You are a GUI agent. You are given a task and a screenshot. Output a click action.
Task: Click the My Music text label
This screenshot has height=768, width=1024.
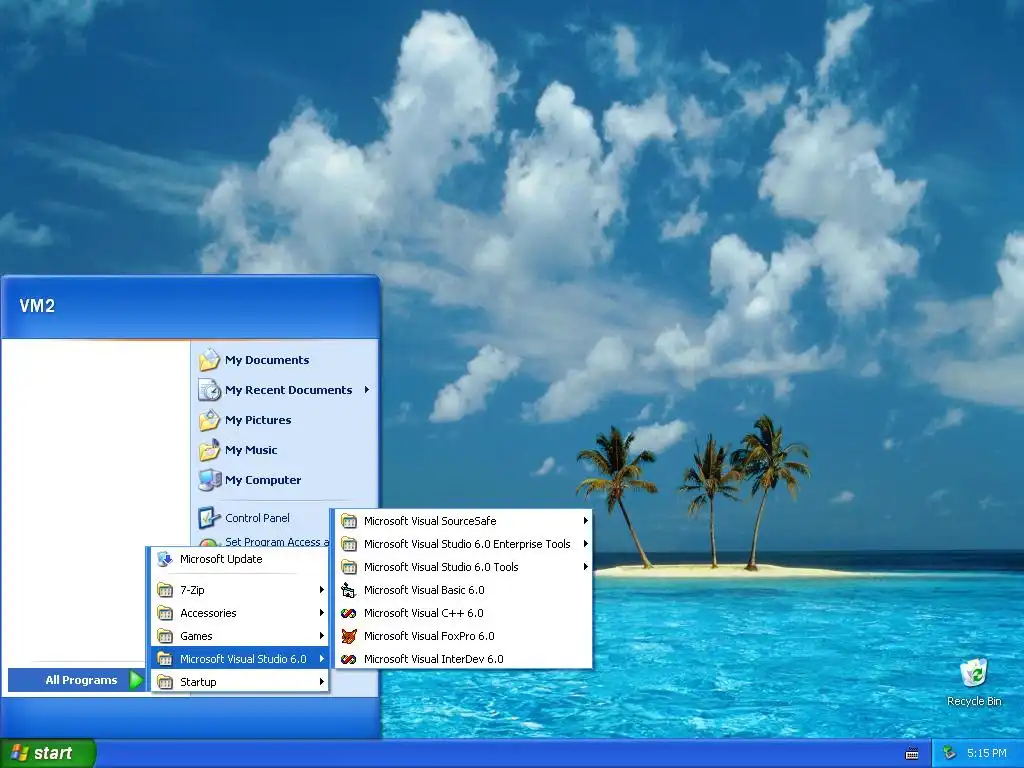[x=251, y=450]
